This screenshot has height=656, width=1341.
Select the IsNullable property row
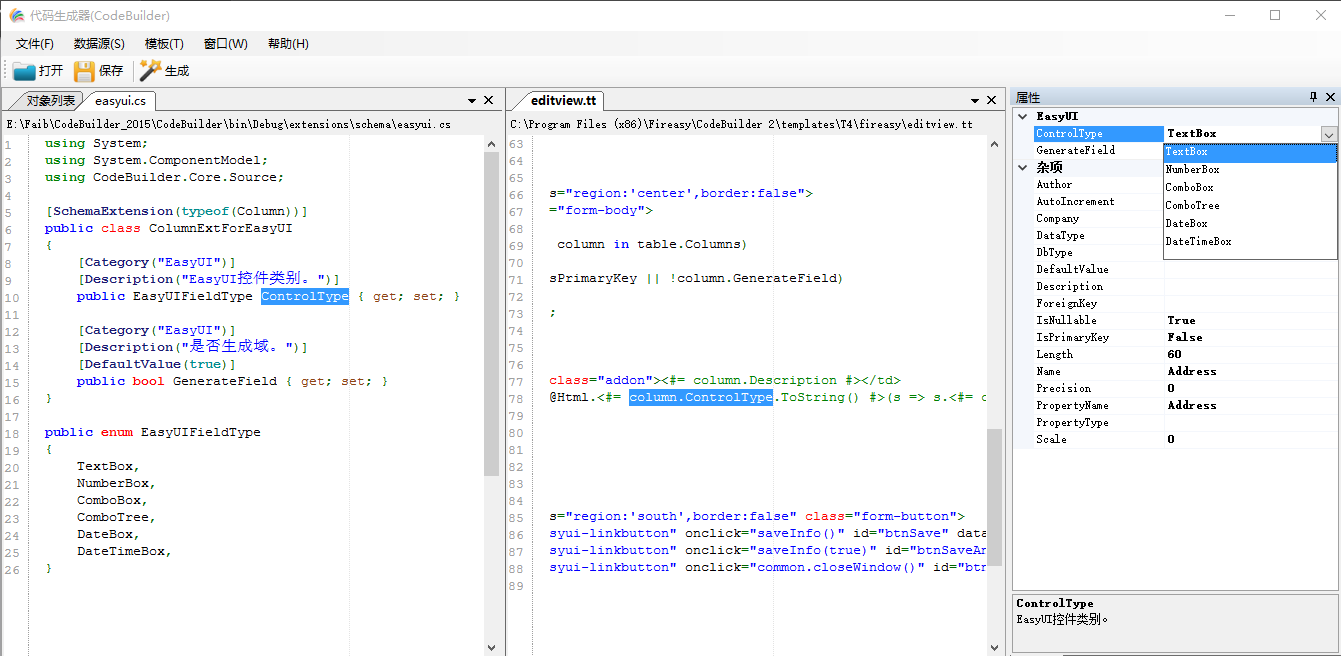(x=1066, y=320)
